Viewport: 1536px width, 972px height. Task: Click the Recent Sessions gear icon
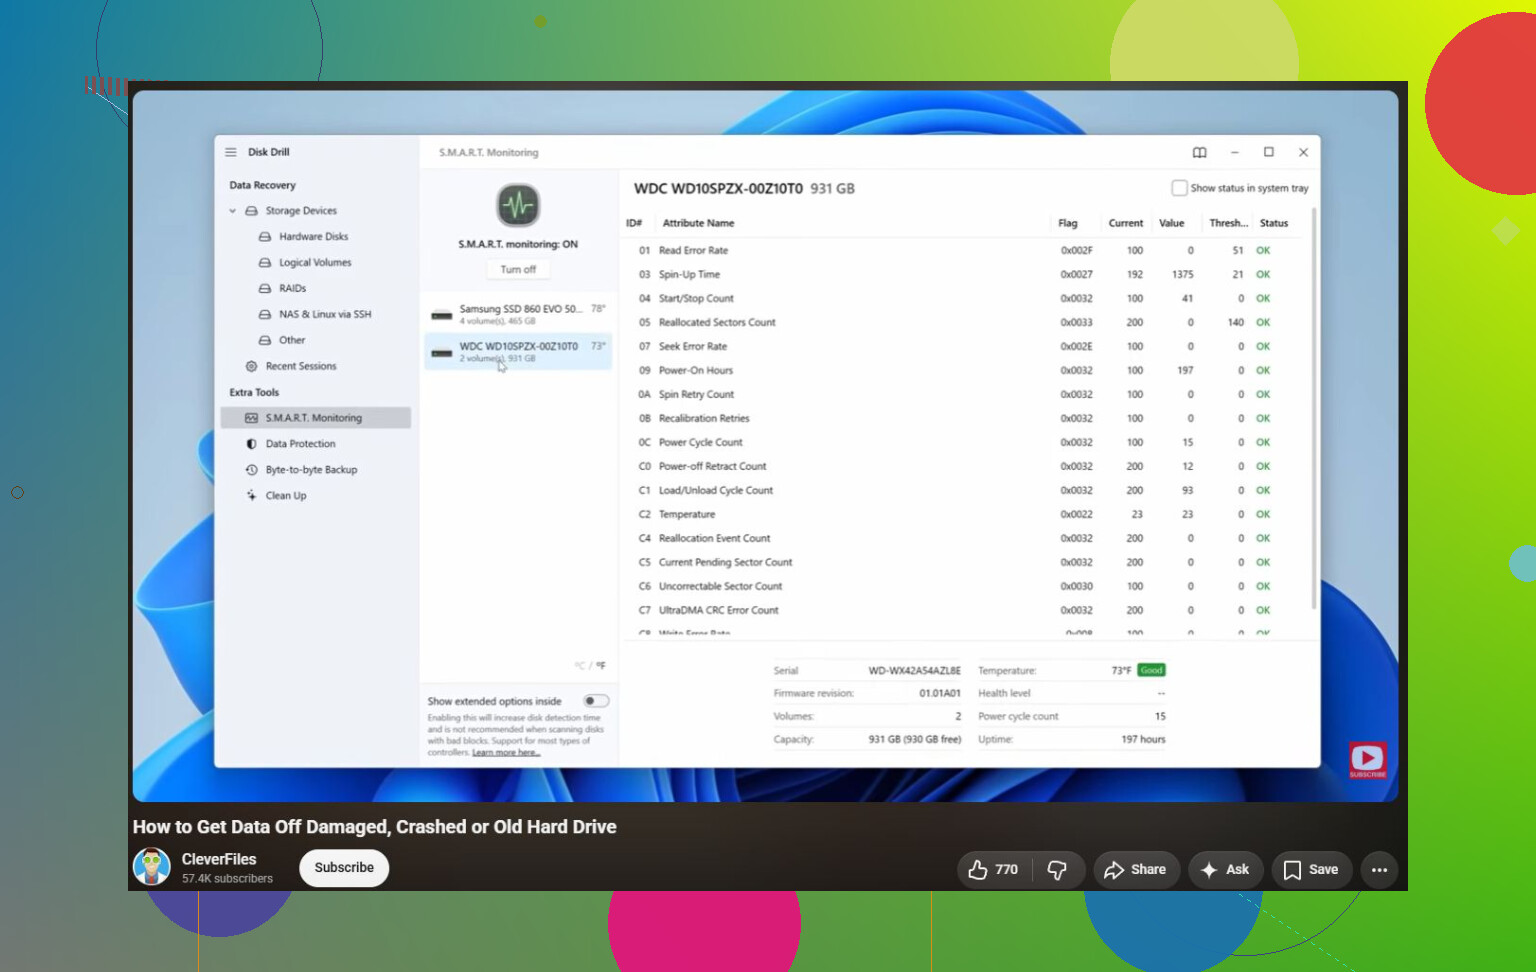[251, 367]
